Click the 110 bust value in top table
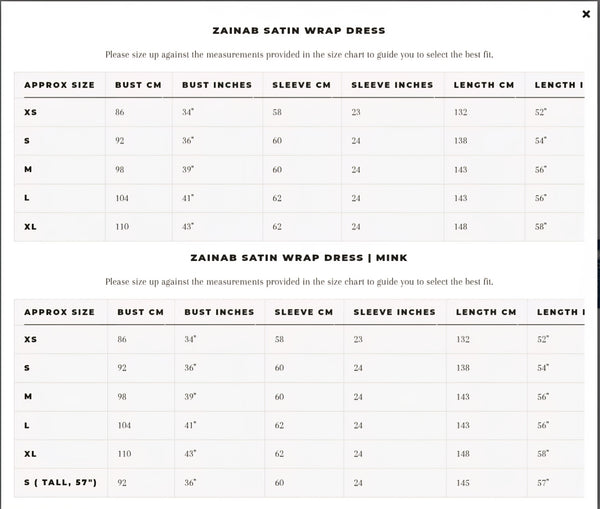 pos(122,227)
